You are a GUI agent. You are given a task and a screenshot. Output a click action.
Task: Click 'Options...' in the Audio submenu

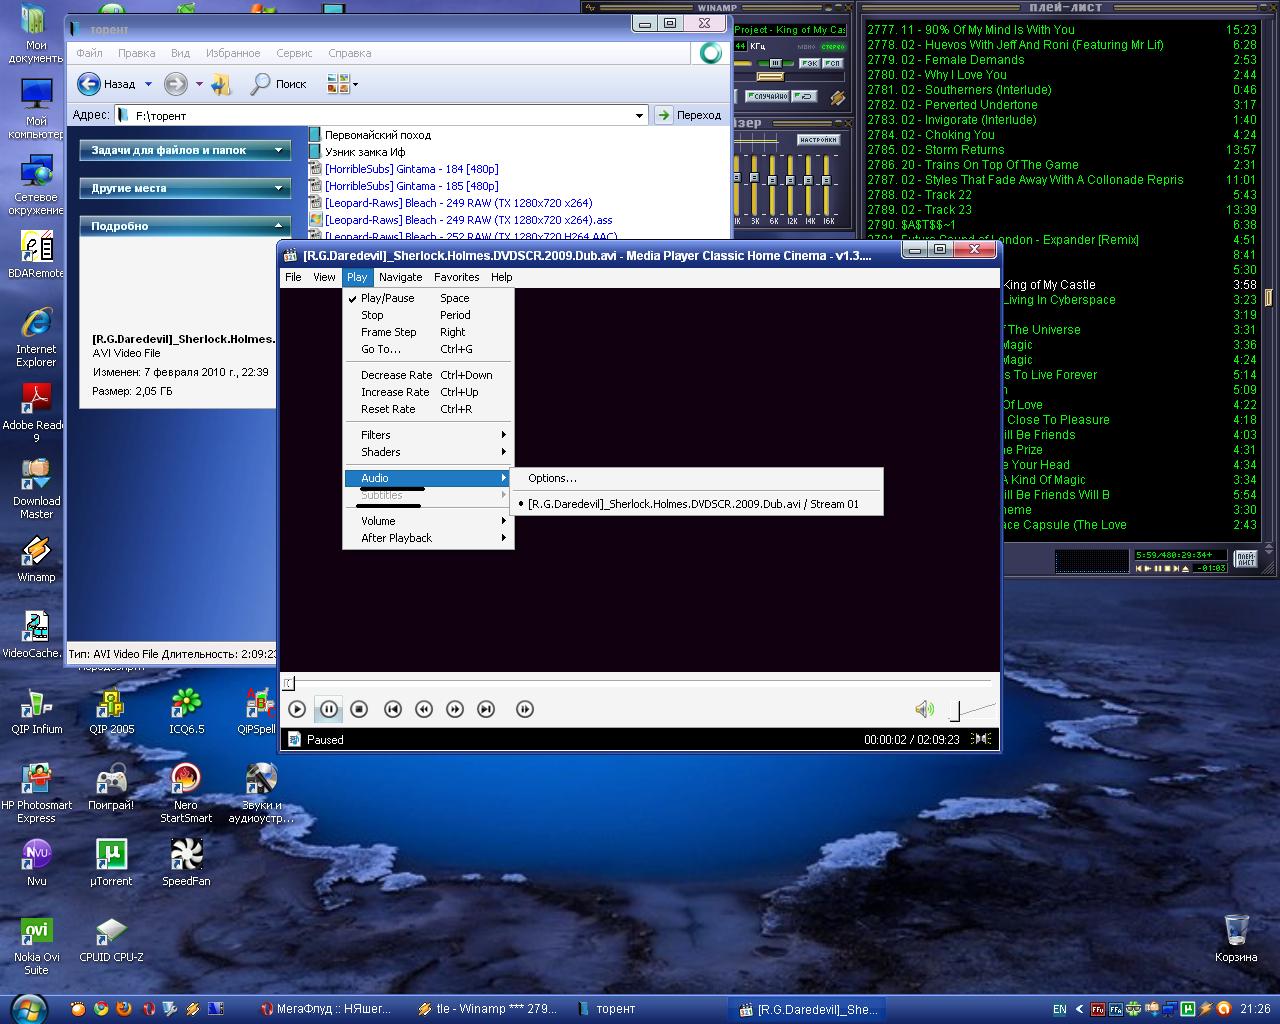552,478
